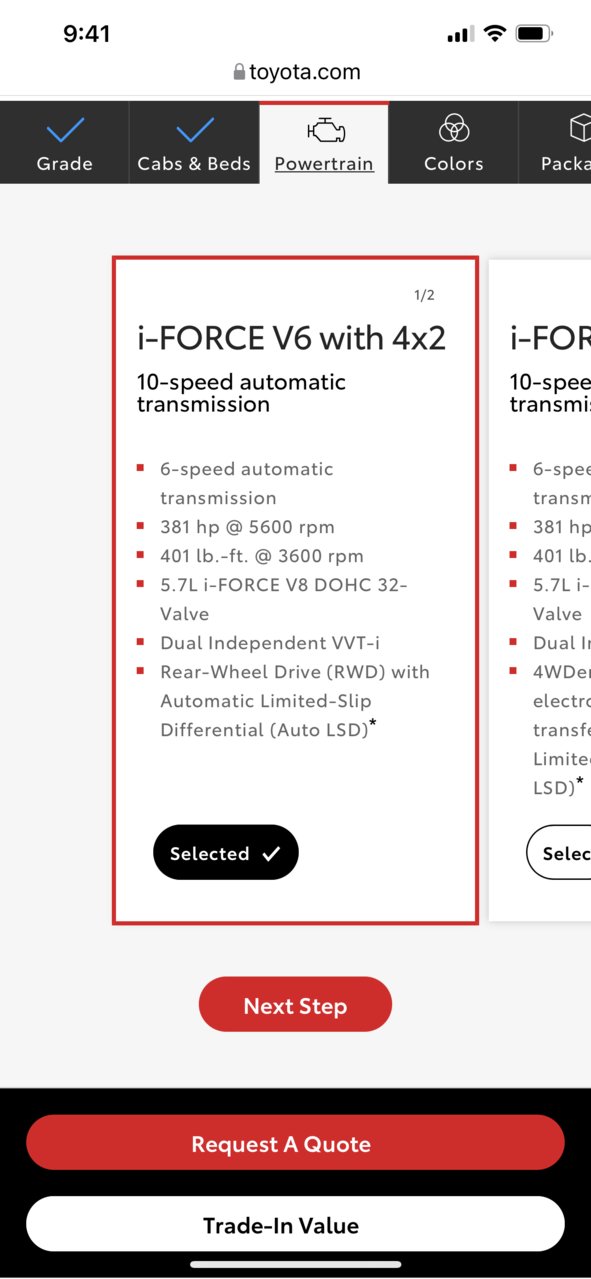Switch to the Colors tab
The height and width of the screenshot is (1279, 591).
tap(454, 142)
